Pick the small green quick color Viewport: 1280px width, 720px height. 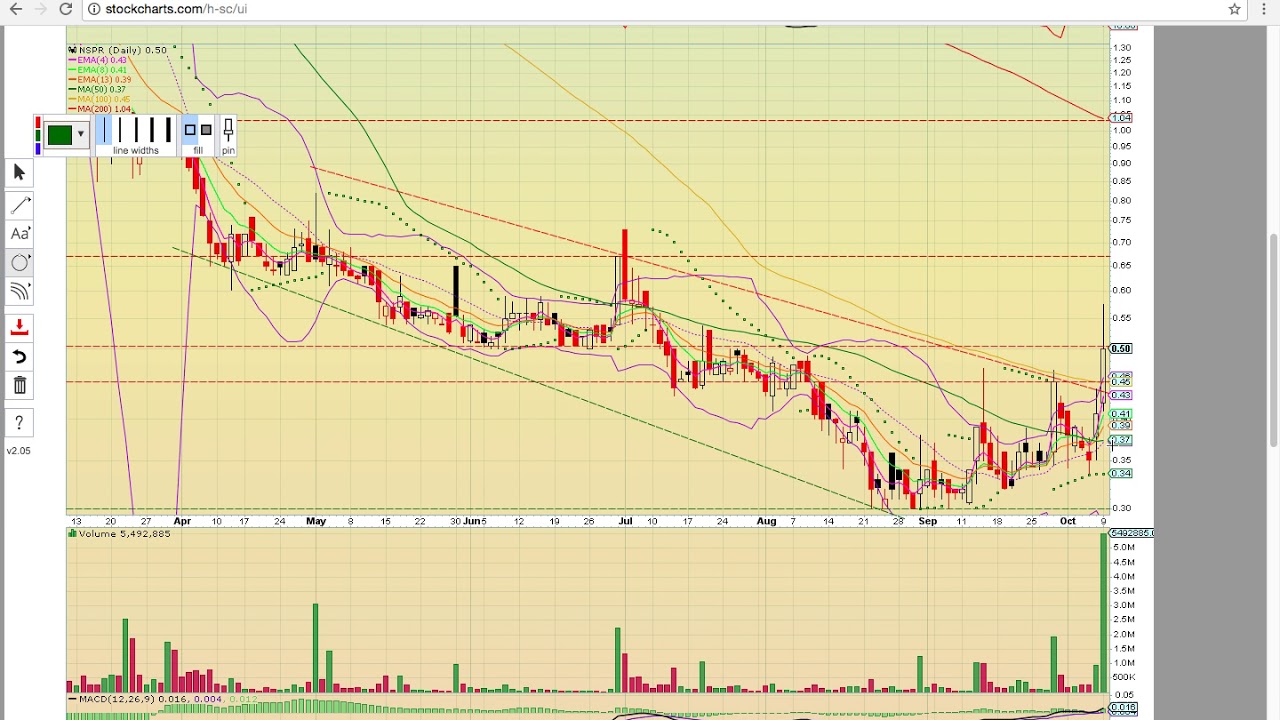tap(38, 136)
